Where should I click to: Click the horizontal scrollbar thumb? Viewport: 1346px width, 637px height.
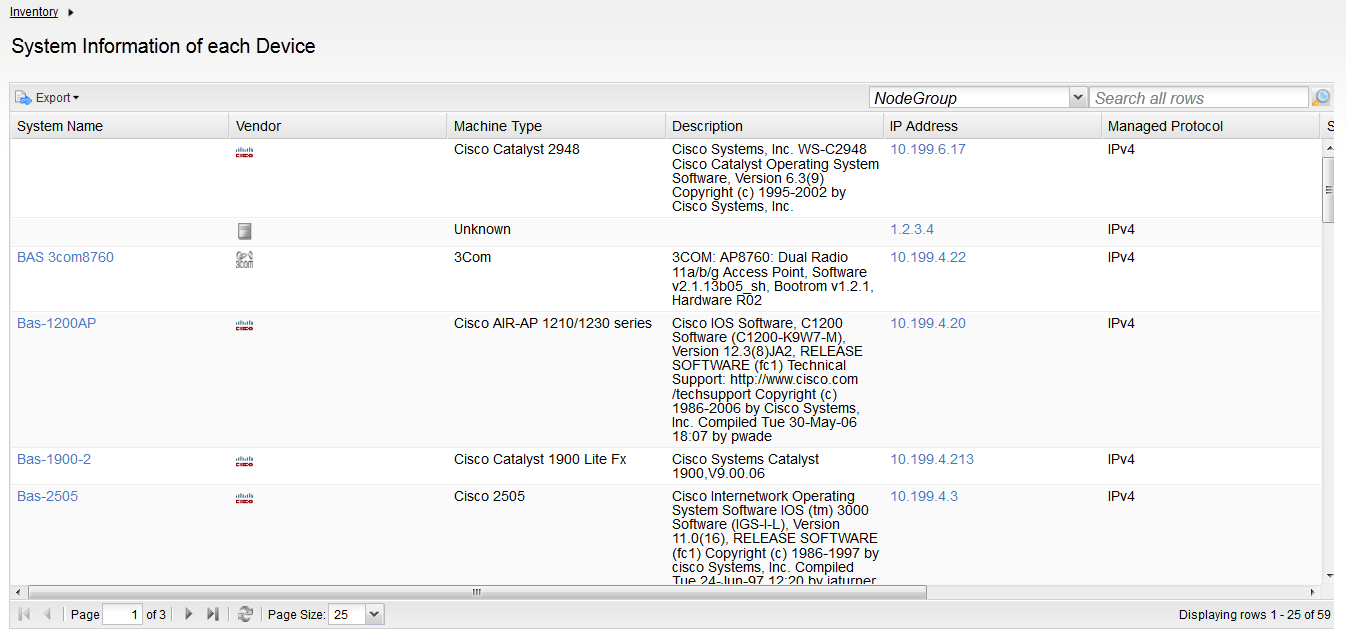pyautogui.click(x=477, y=592)
